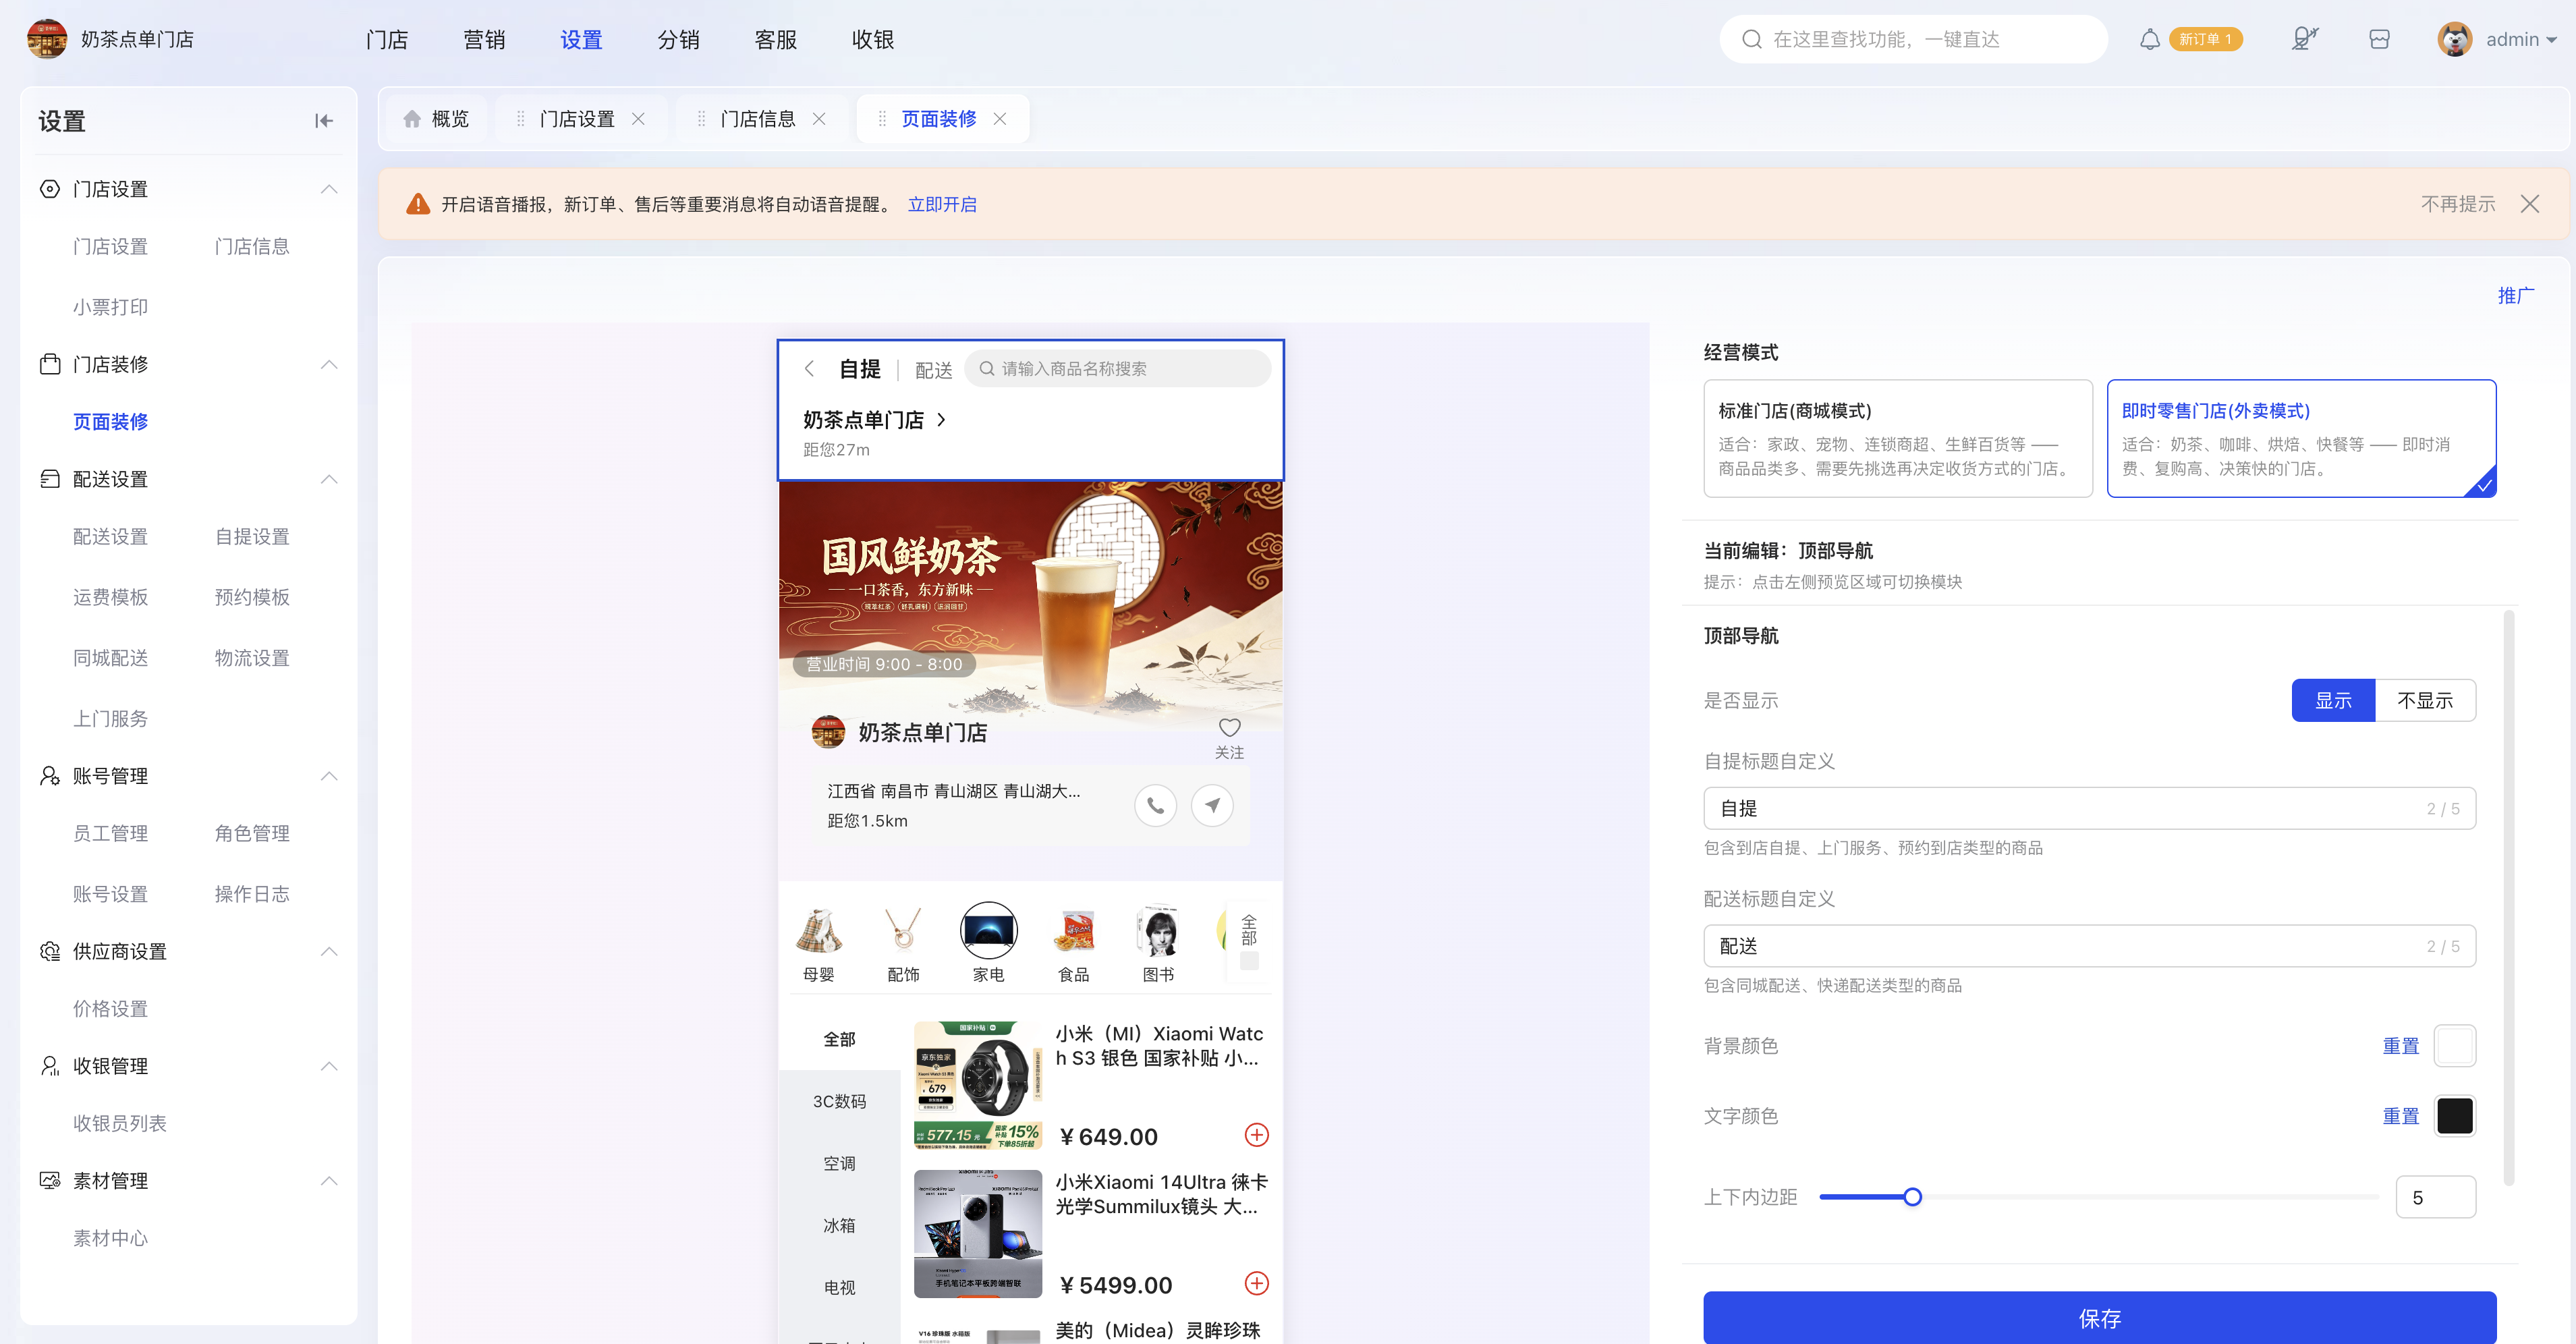Click 全部 categories expand button in preview
Screen dimensions: 2576x1344
[x=1249, y=941]
